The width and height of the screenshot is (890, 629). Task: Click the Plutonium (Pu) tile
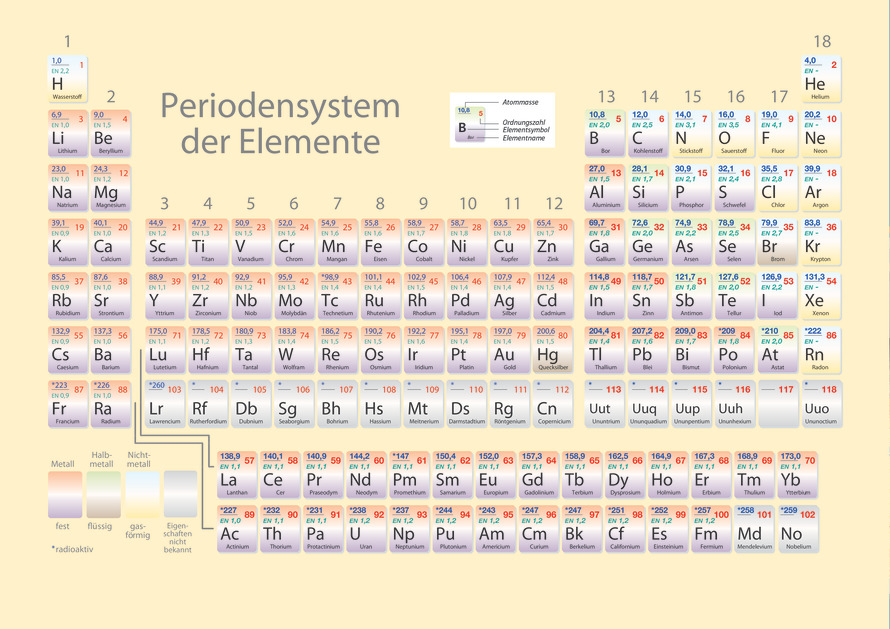[x=452, y=529]
